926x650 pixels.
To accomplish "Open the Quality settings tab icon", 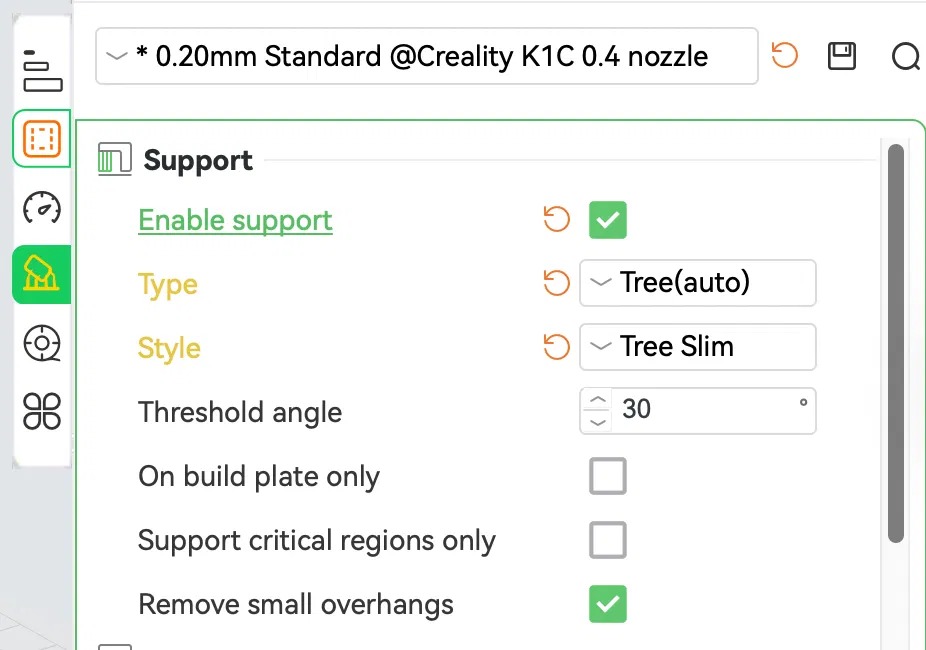I will tap(42, 70).
